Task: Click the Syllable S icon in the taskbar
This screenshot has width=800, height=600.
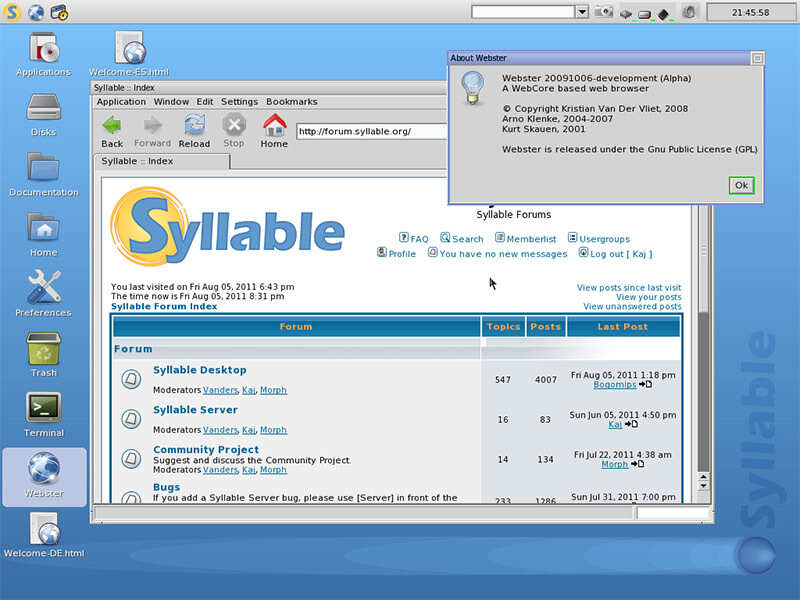Action: tap(12, 11)
